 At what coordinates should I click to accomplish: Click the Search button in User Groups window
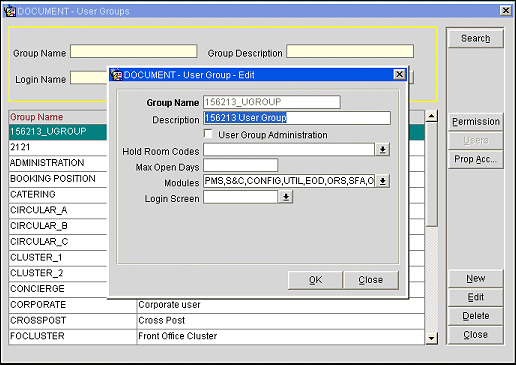[475, 39]
